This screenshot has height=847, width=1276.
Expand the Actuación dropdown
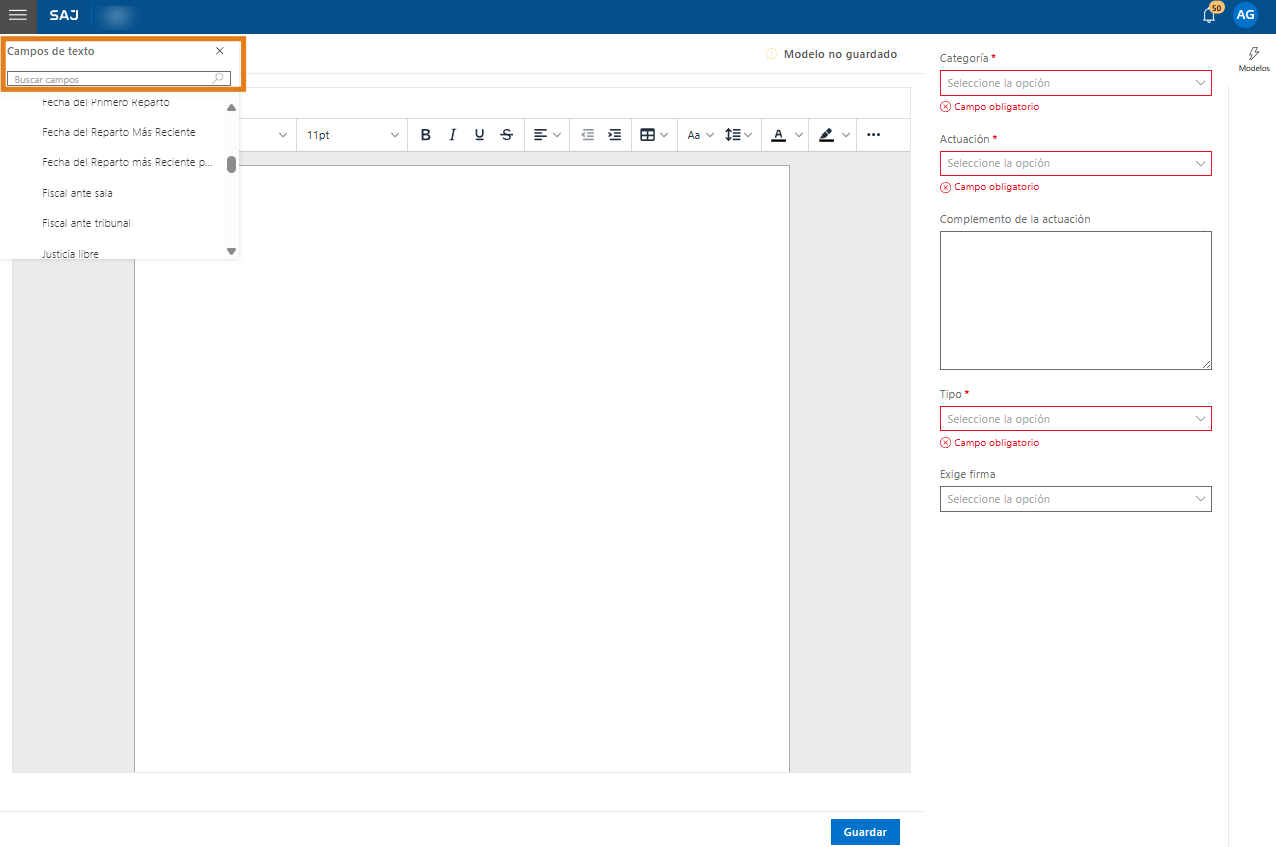tap(1075, 163)
